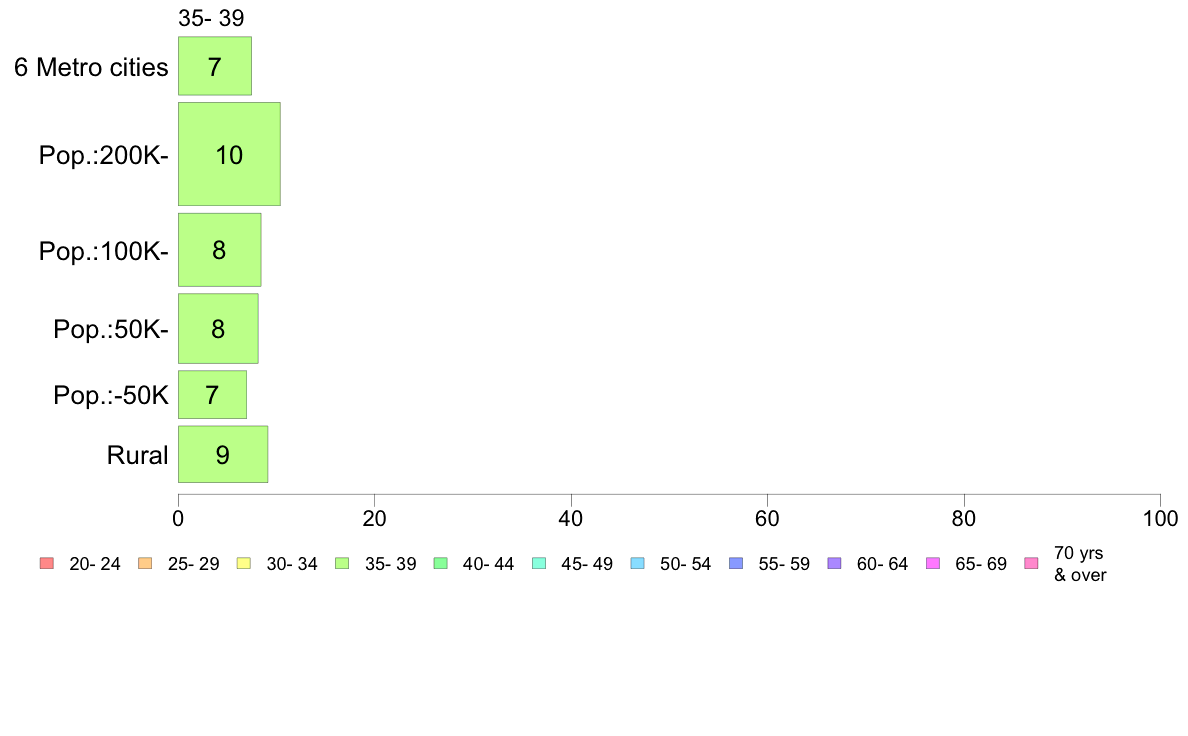
Task: Click the 60- 64 legend color swatch
Action: click(x=835, y=563)
